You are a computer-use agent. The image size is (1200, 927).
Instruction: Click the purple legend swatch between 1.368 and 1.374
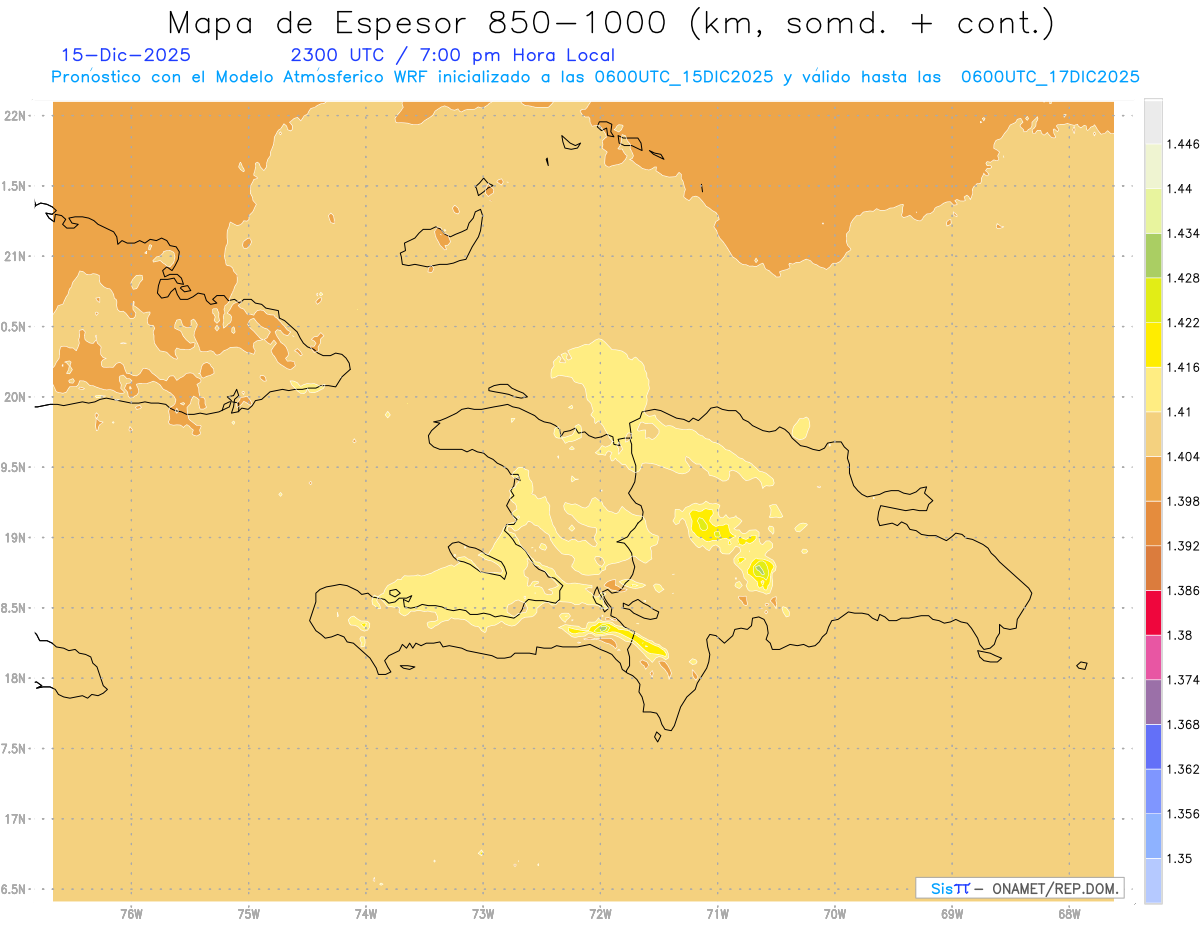(x=1153, y=702)
